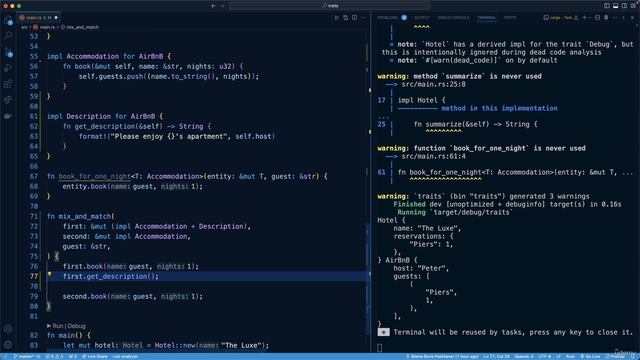Open the Manage gear icon

pos(8,344)
